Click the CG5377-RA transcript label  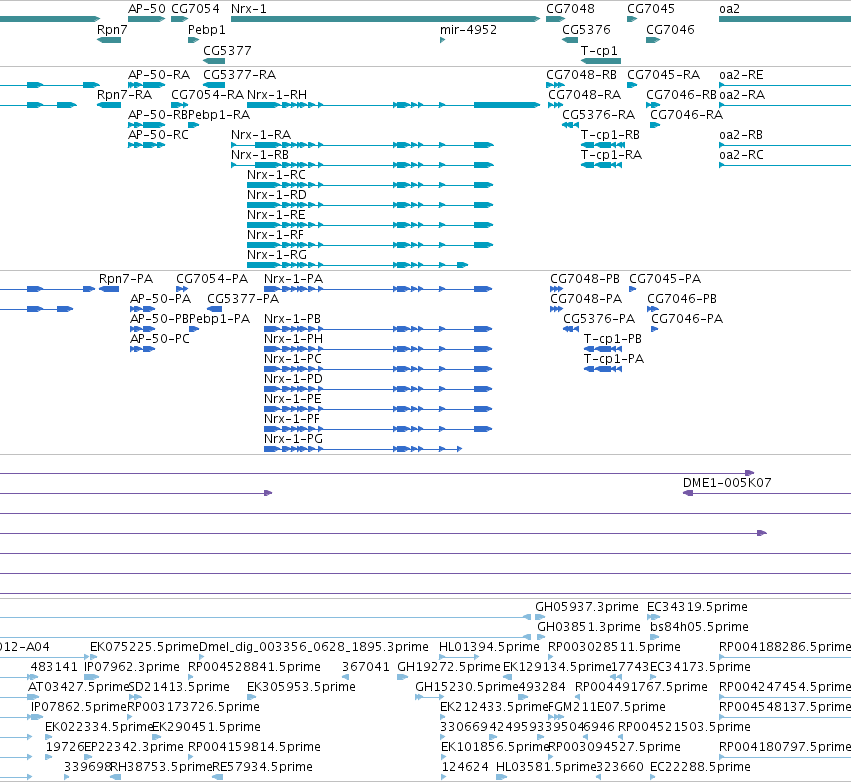239,74
